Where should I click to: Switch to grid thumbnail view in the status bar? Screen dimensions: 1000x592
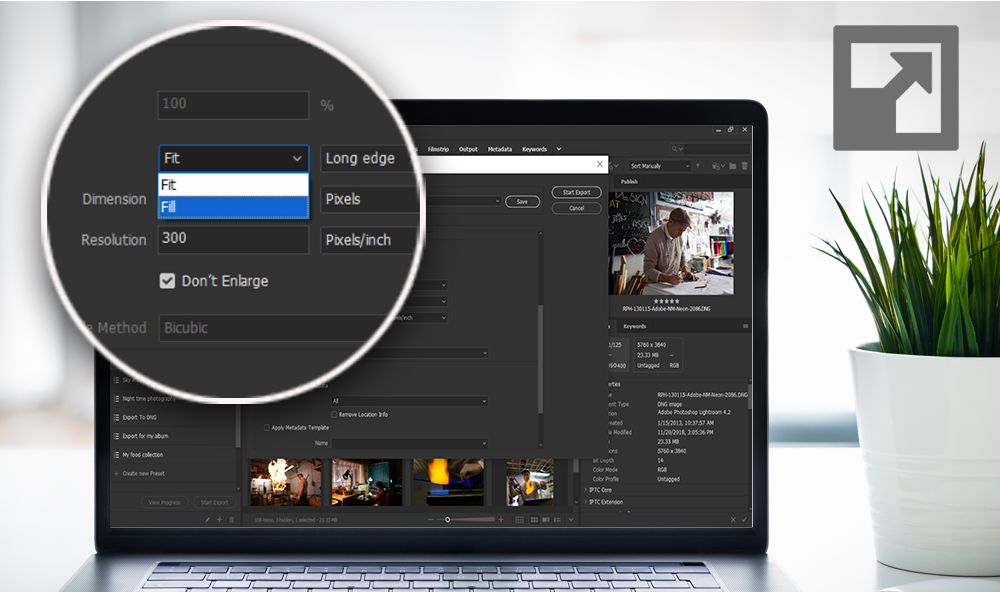[x=520, y=520]
